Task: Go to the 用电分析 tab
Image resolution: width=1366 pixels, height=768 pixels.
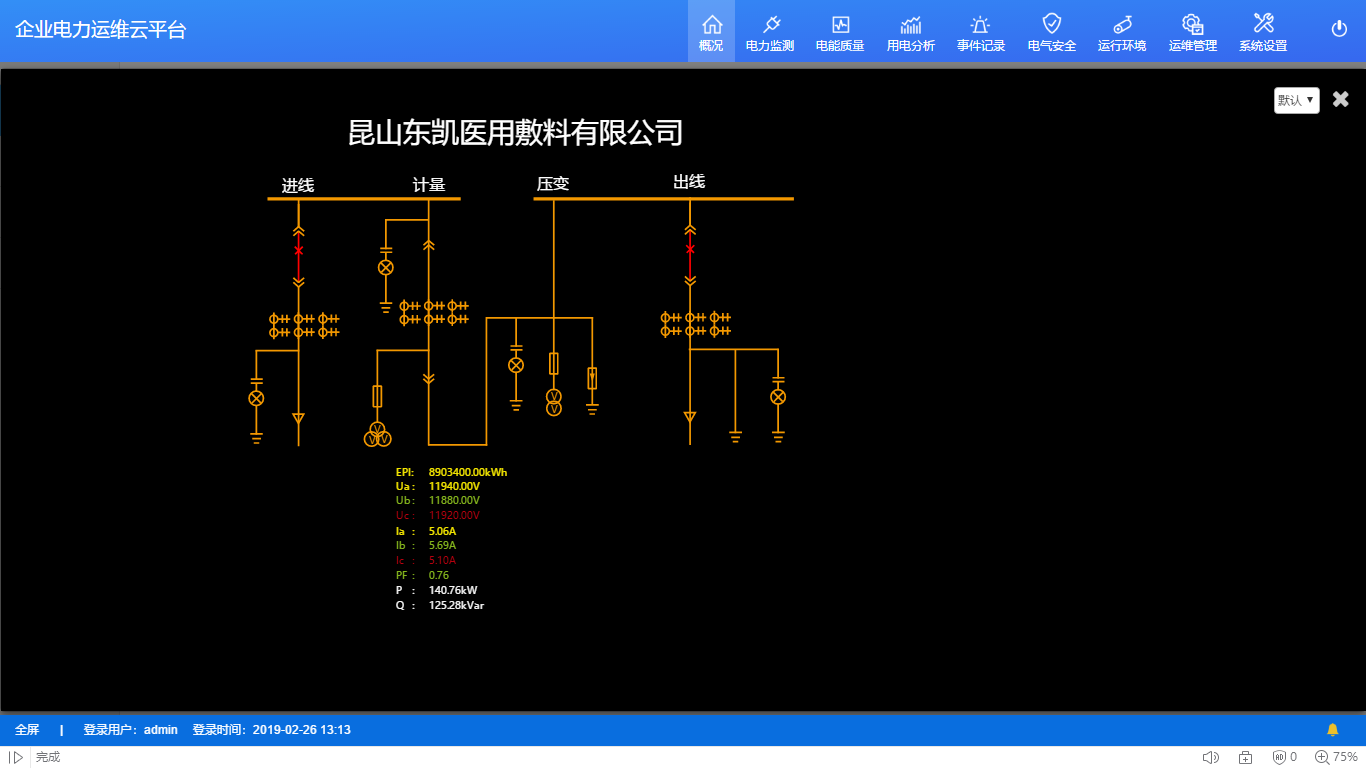Action: [911, 31]
